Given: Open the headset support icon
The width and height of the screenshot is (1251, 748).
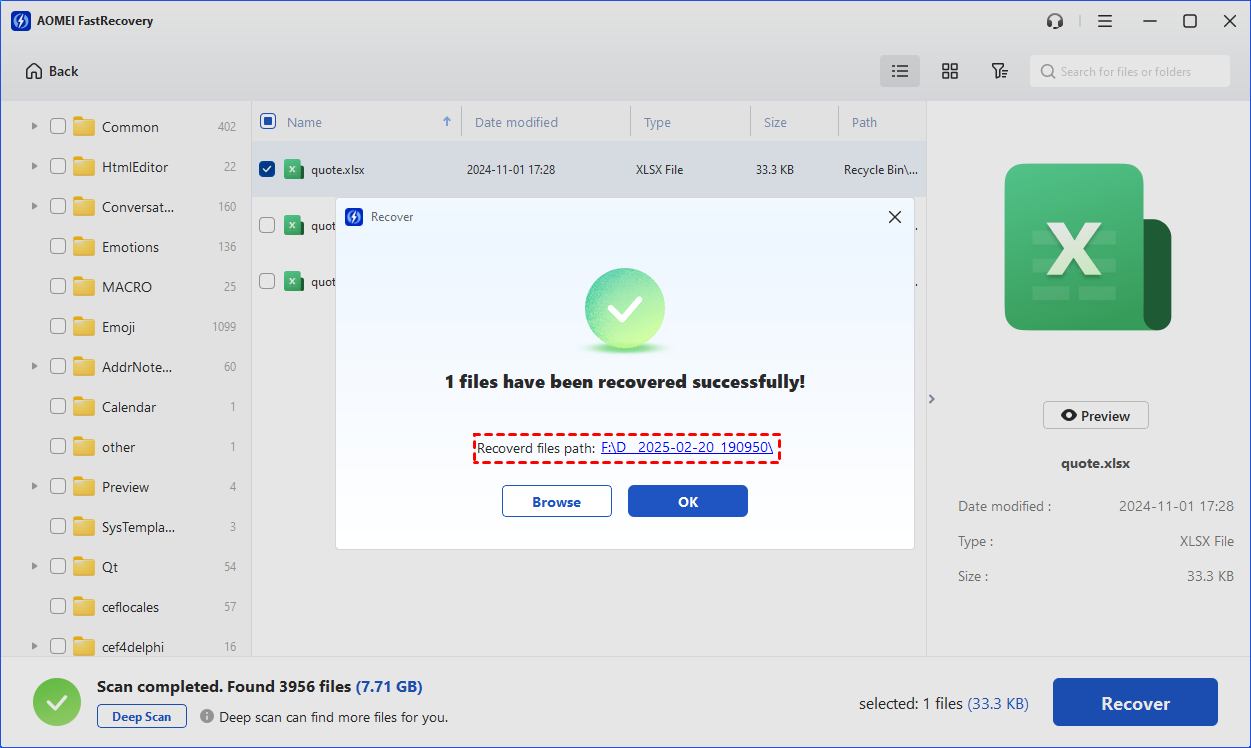Looking at the screenshot, I should (1055, 21).
